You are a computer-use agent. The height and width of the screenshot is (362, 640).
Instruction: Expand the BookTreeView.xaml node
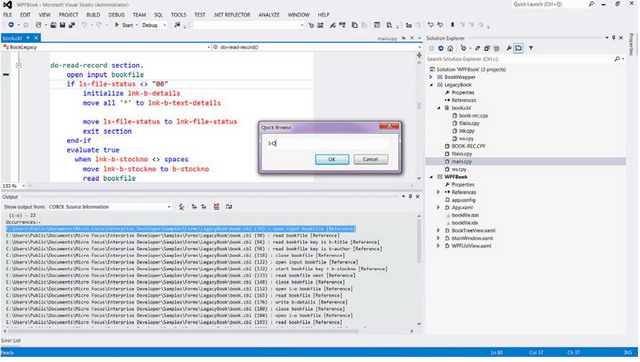click(439, 231)
